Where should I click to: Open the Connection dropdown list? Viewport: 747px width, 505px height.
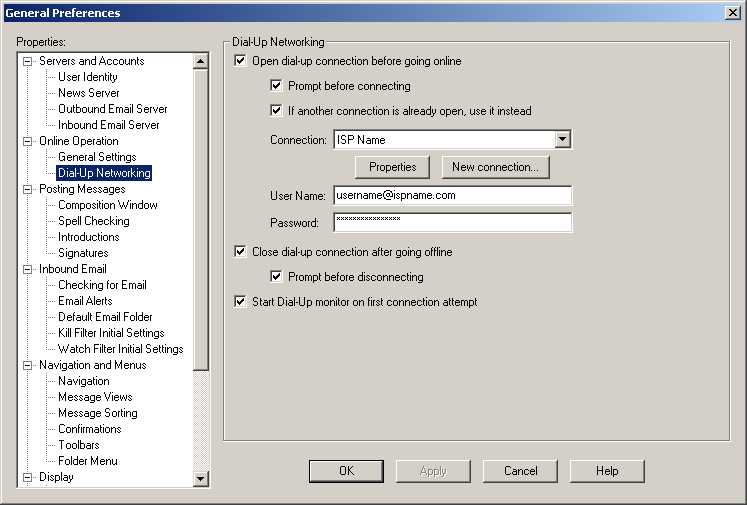click(x=562, y=140)
